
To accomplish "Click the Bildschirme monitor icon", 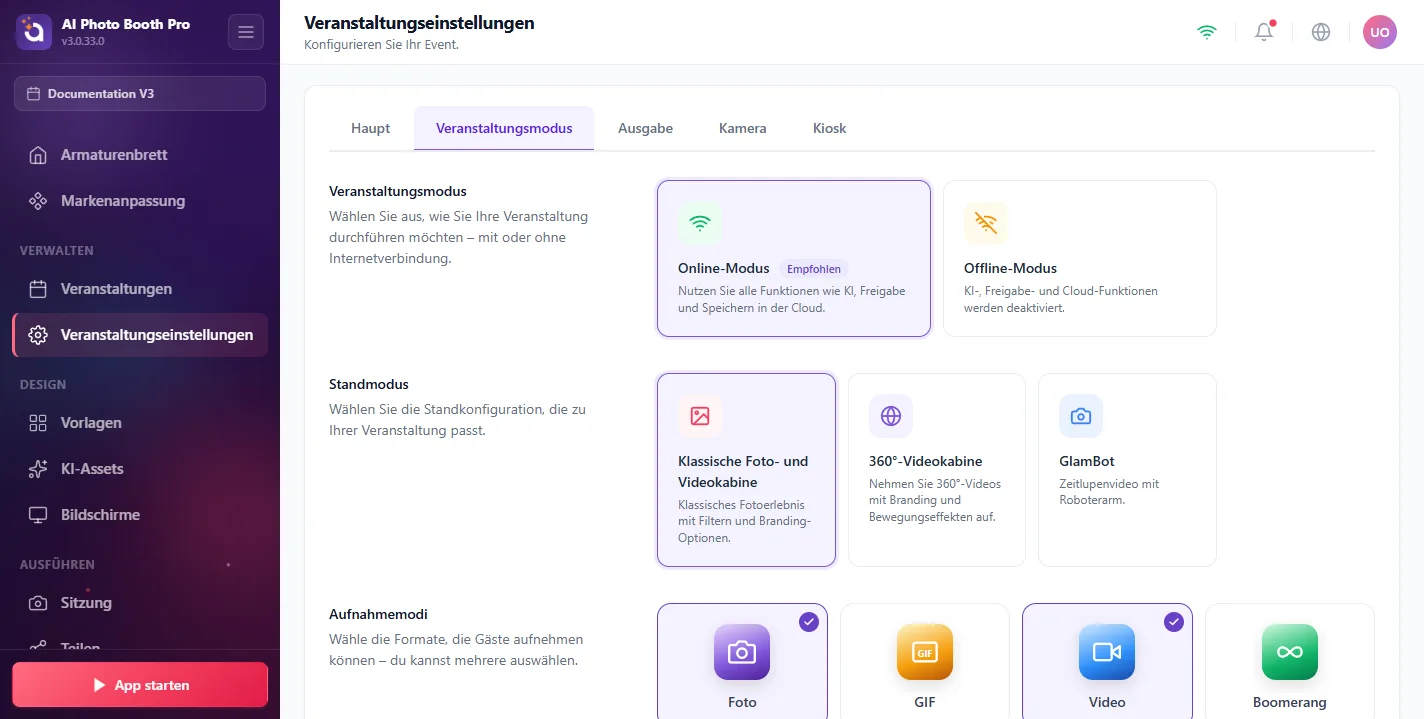I will pyautogui.click(x=38, y=515).
